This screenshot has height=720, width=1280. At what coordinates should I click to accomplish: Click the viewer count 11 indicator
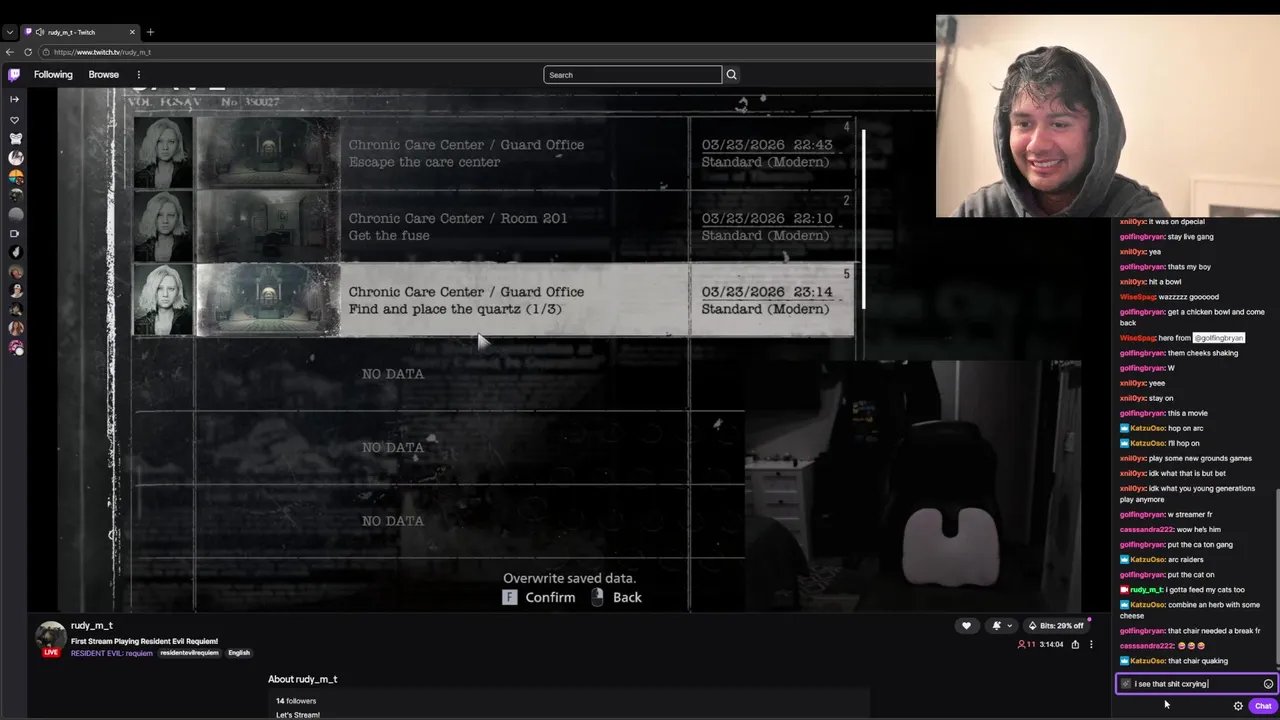(x=1026, y=645)
